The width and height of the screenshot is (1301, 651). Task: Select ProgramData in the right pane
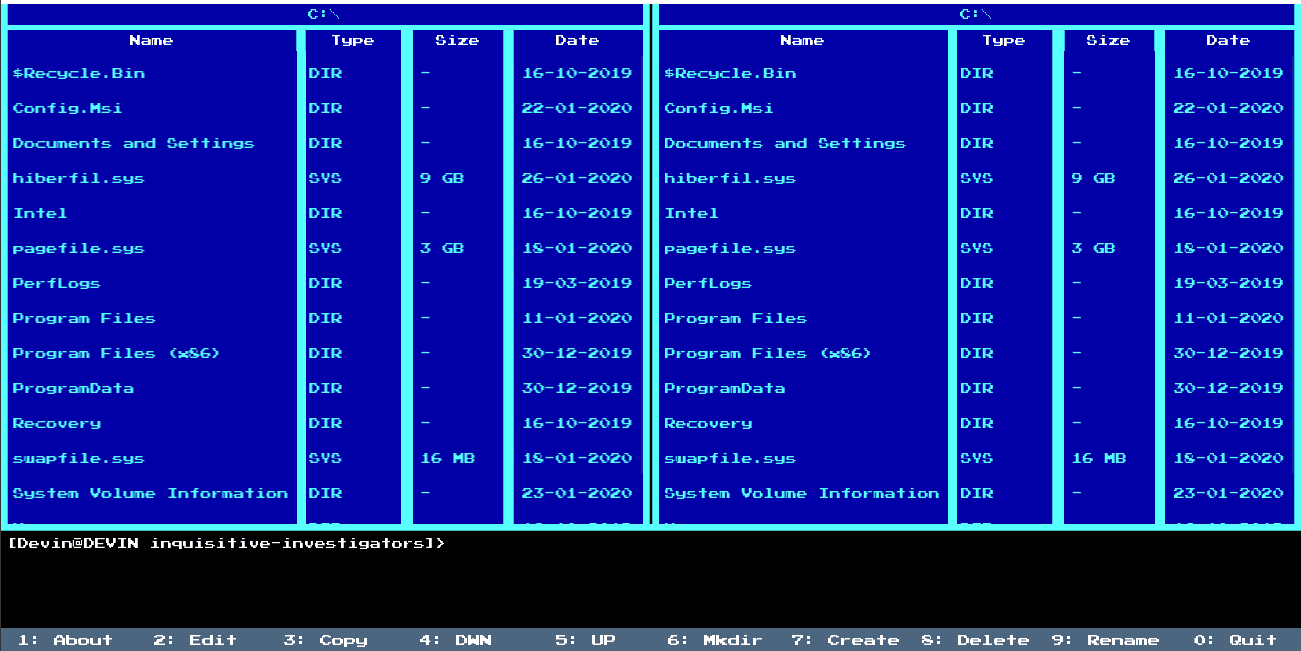(724, 388)
